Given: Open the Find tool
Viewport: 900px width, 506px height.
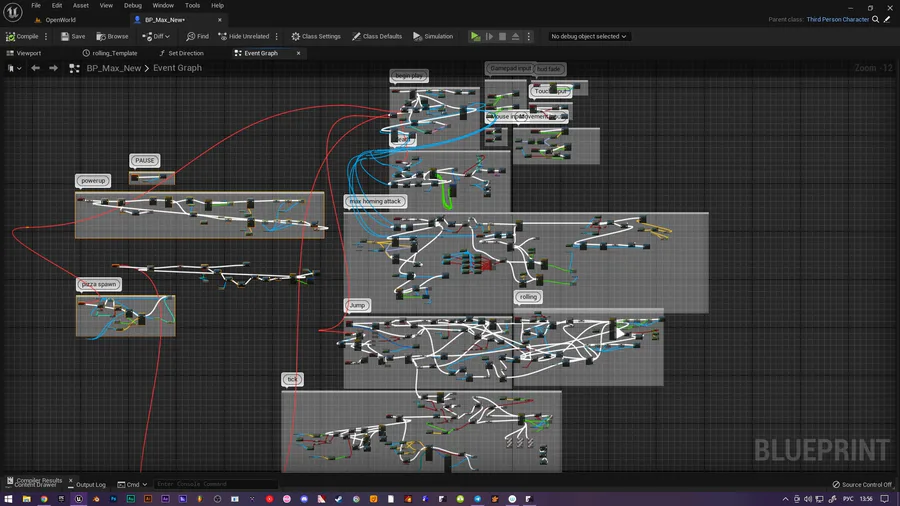Looking at the screenshot, I should [x=197, y=36].
